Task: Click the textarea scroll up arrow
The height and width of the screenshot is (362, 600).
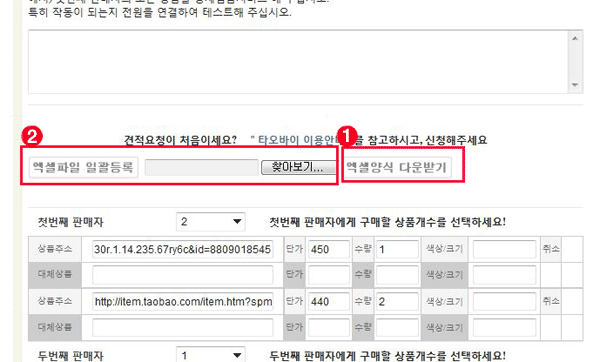Action: [x=575, y=38]
